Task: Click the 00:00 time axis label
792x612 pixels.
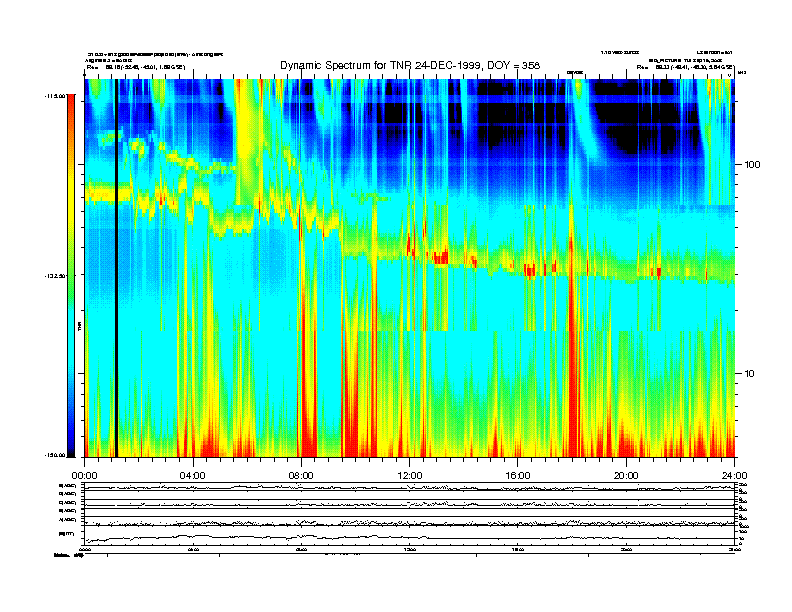Action: [84, 476]
